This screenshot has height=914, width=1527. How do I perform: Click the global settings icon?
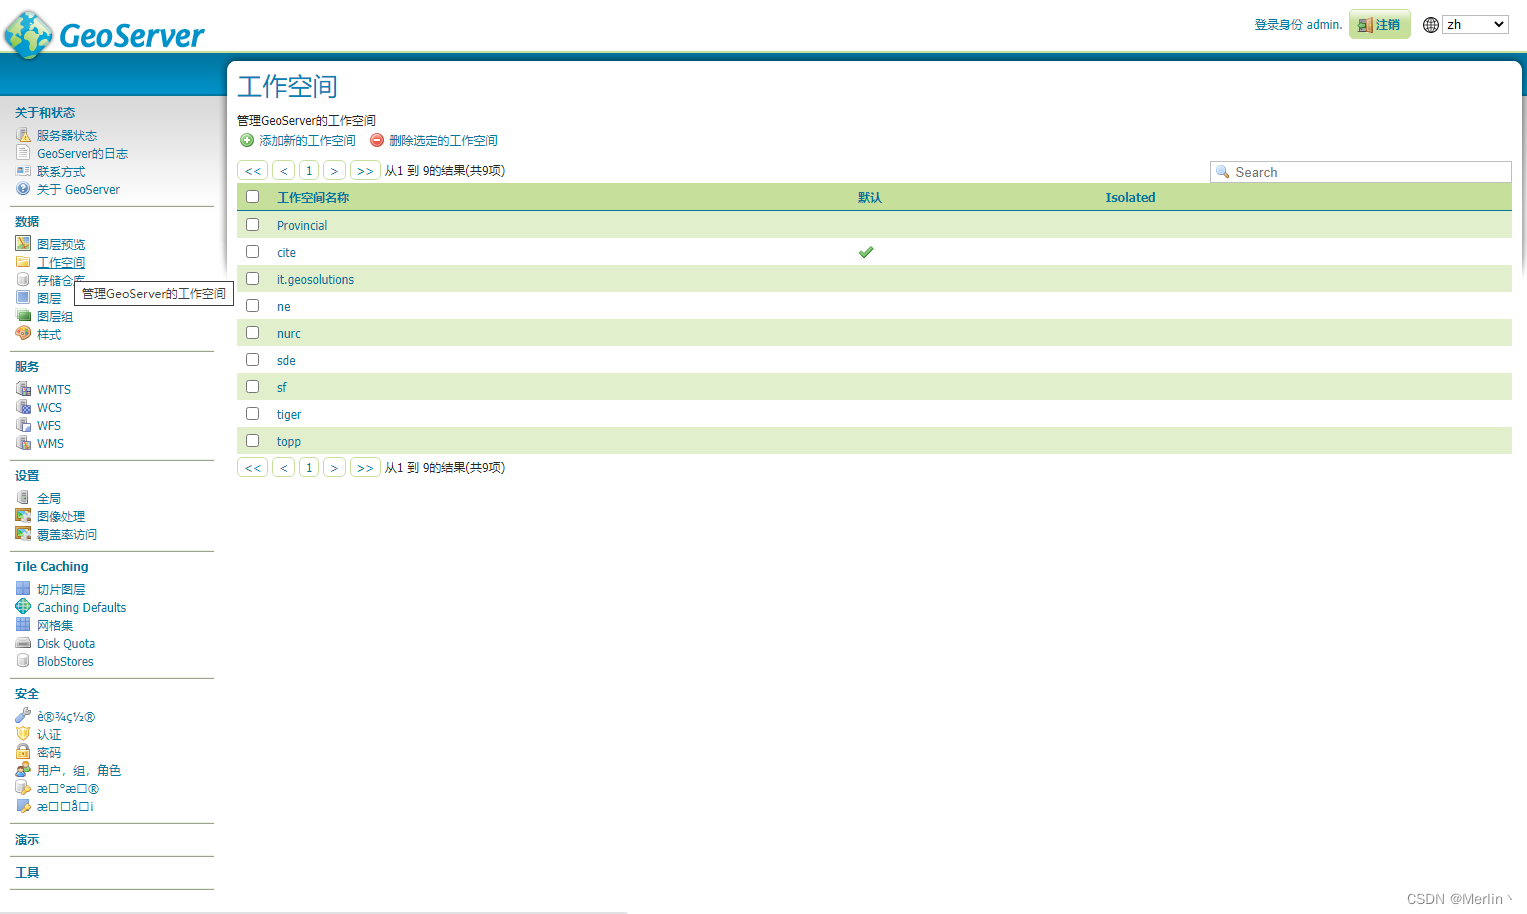23,498
